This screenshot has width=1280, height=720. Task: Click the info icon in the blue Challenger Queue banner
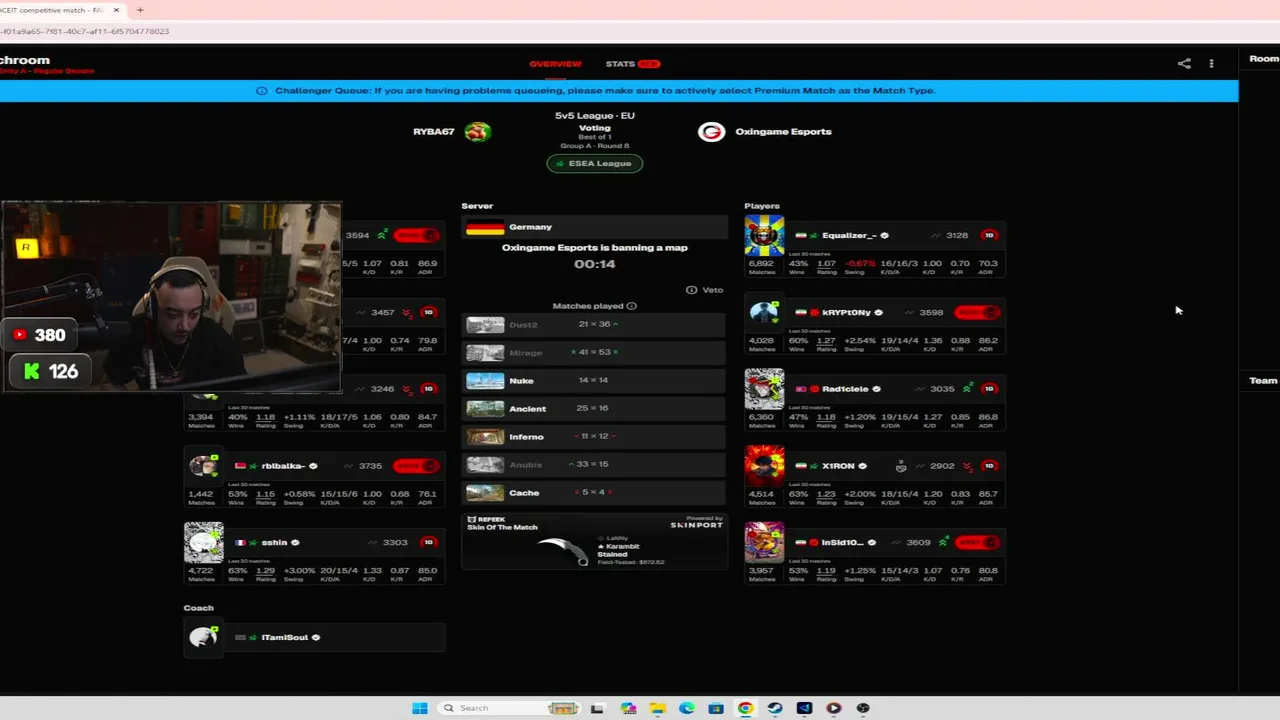click(262, 91)
